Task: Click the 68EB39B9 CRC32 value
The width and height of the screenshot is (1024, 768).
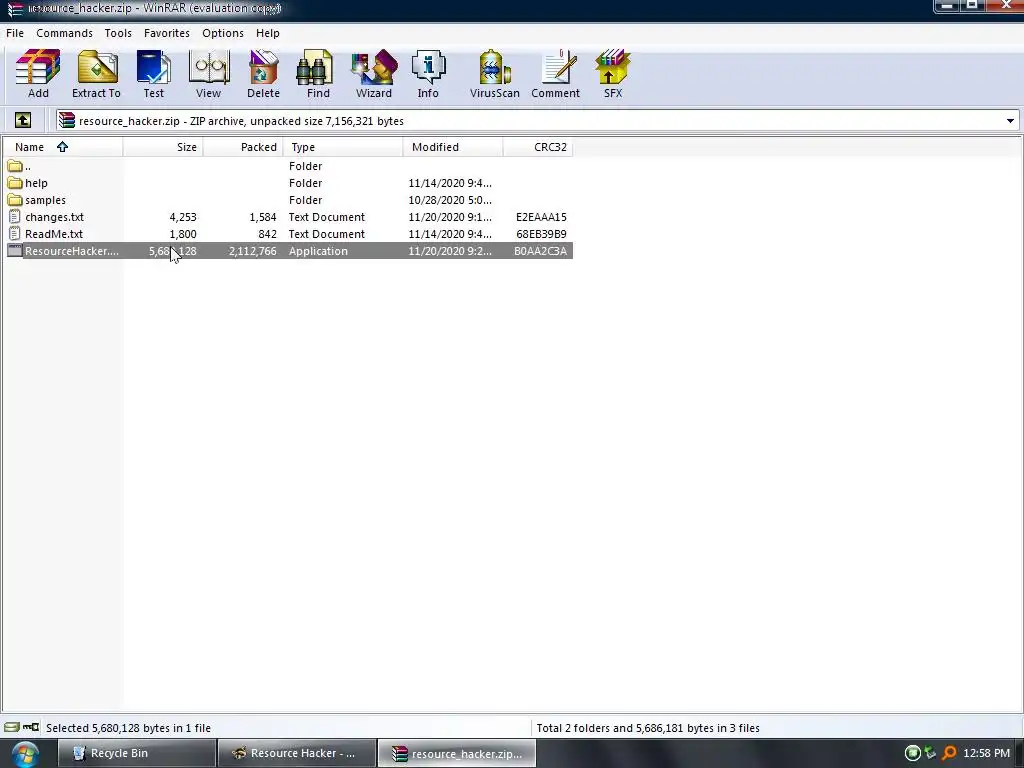Action: click(x=541, y=234)
